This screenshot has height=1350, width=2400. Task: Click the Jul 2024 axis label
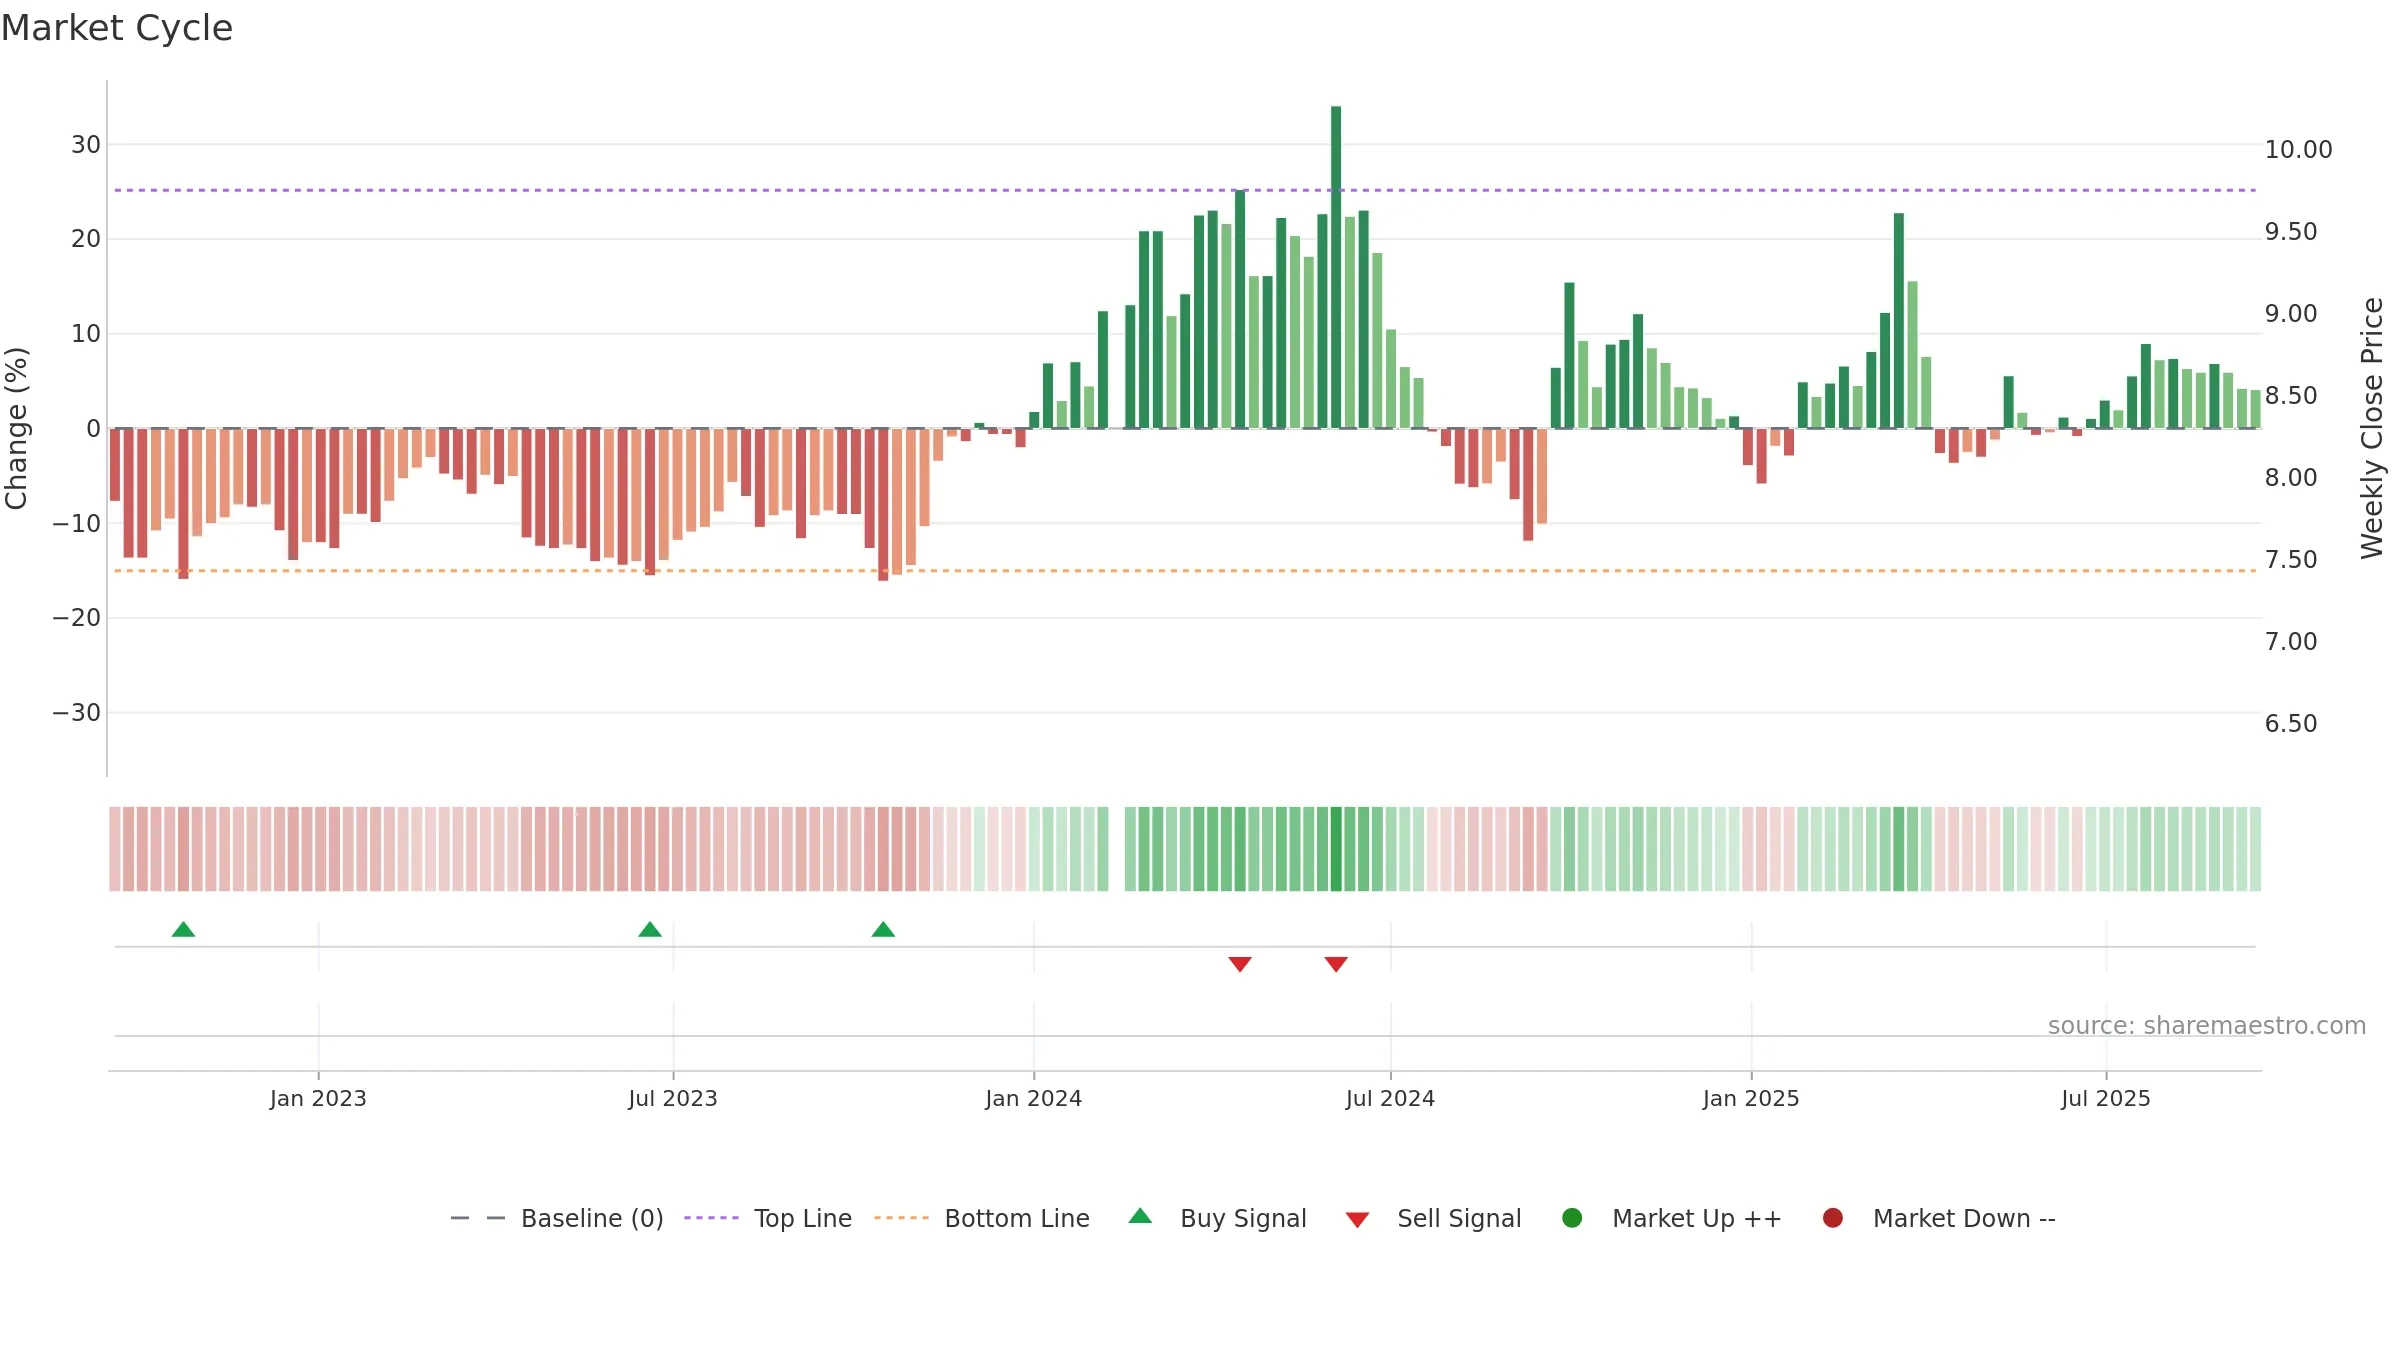tap(1390, 1098)
